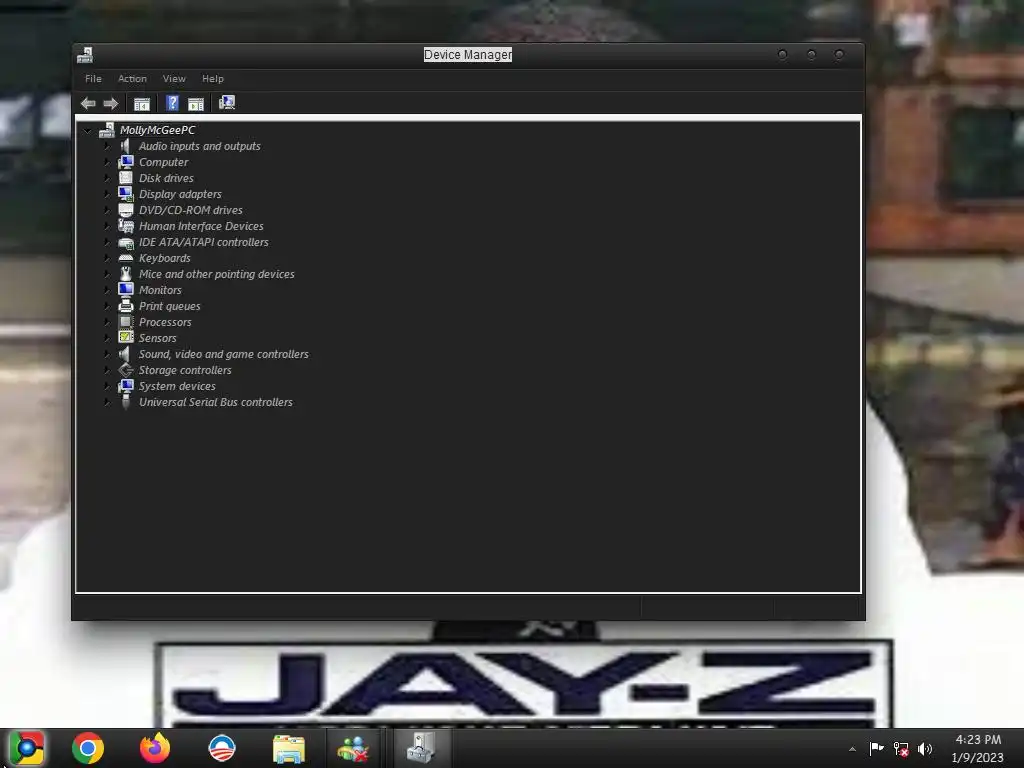Open volume speaker icon in system tray
Image resolution: width=1024 pixels, height=768 pixels.
(925, 749)
